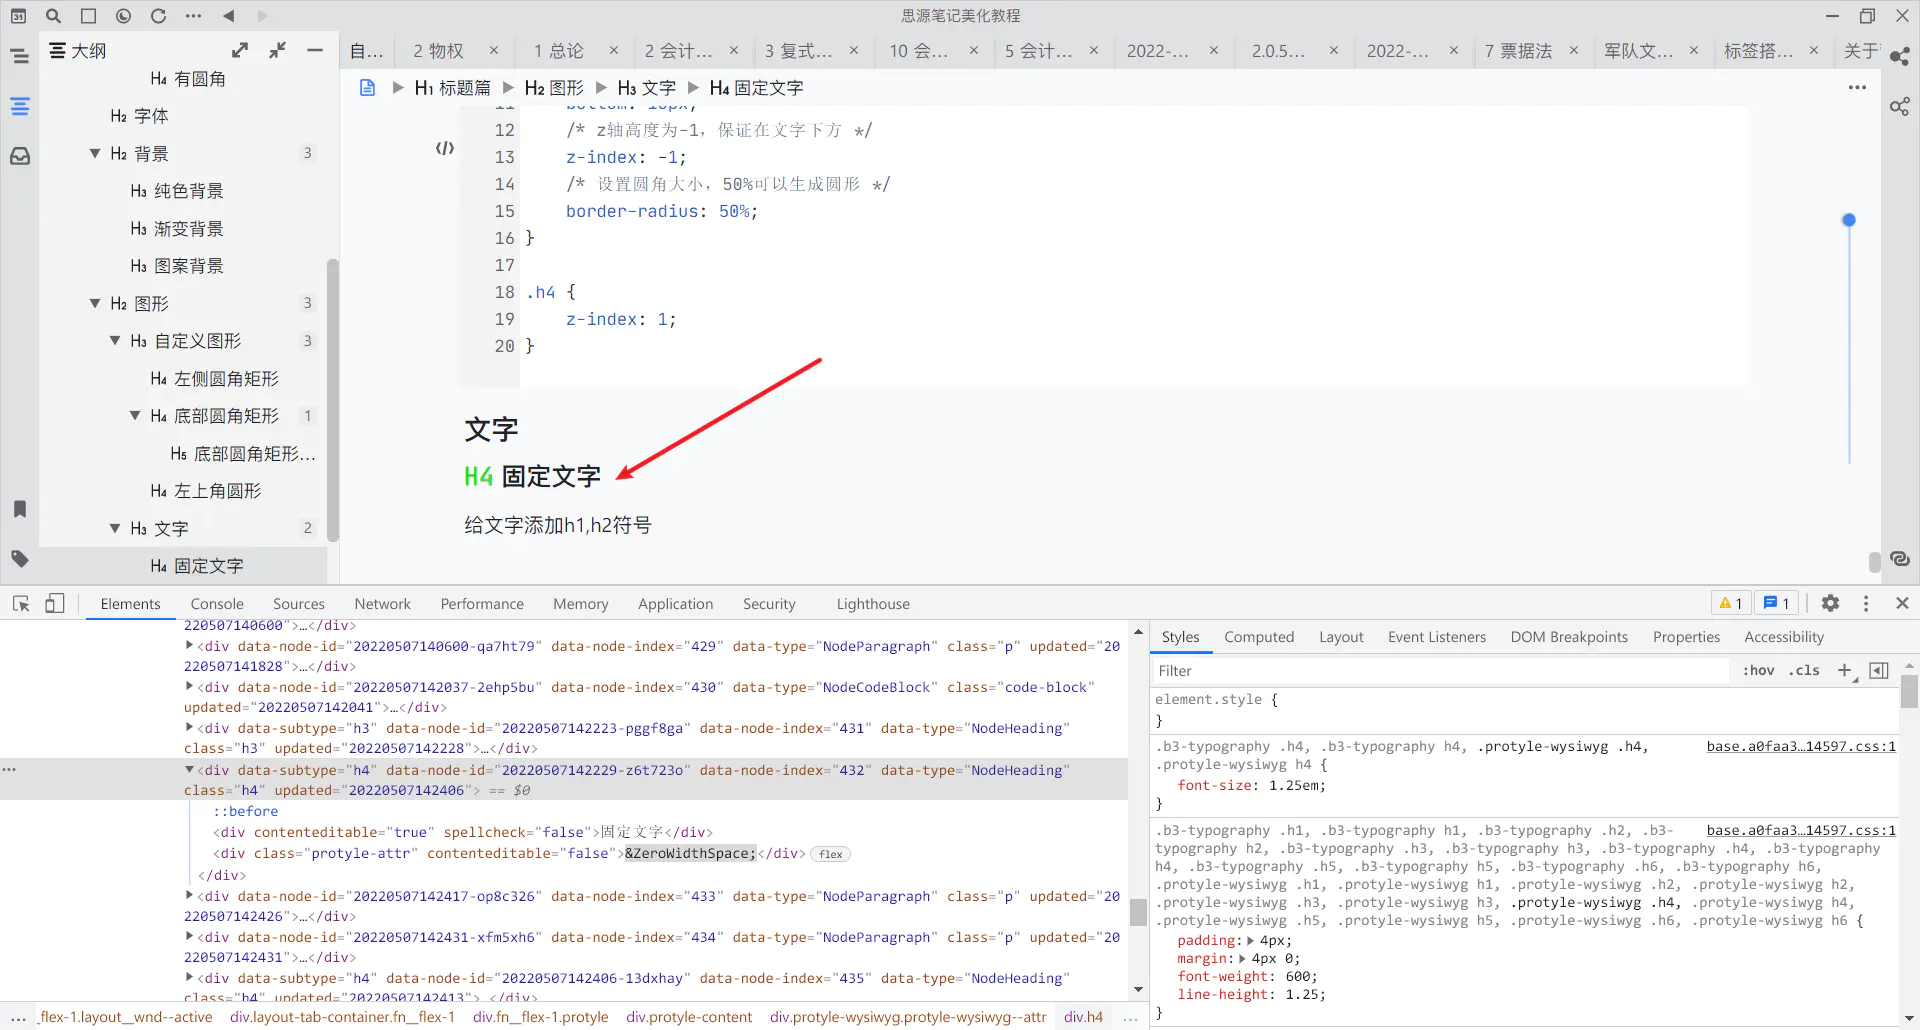The width and height of the screenshot is (1920, 1030).
Task: Collapse the H3 自定义图形 outline node
Action: (x=115, y=341)
